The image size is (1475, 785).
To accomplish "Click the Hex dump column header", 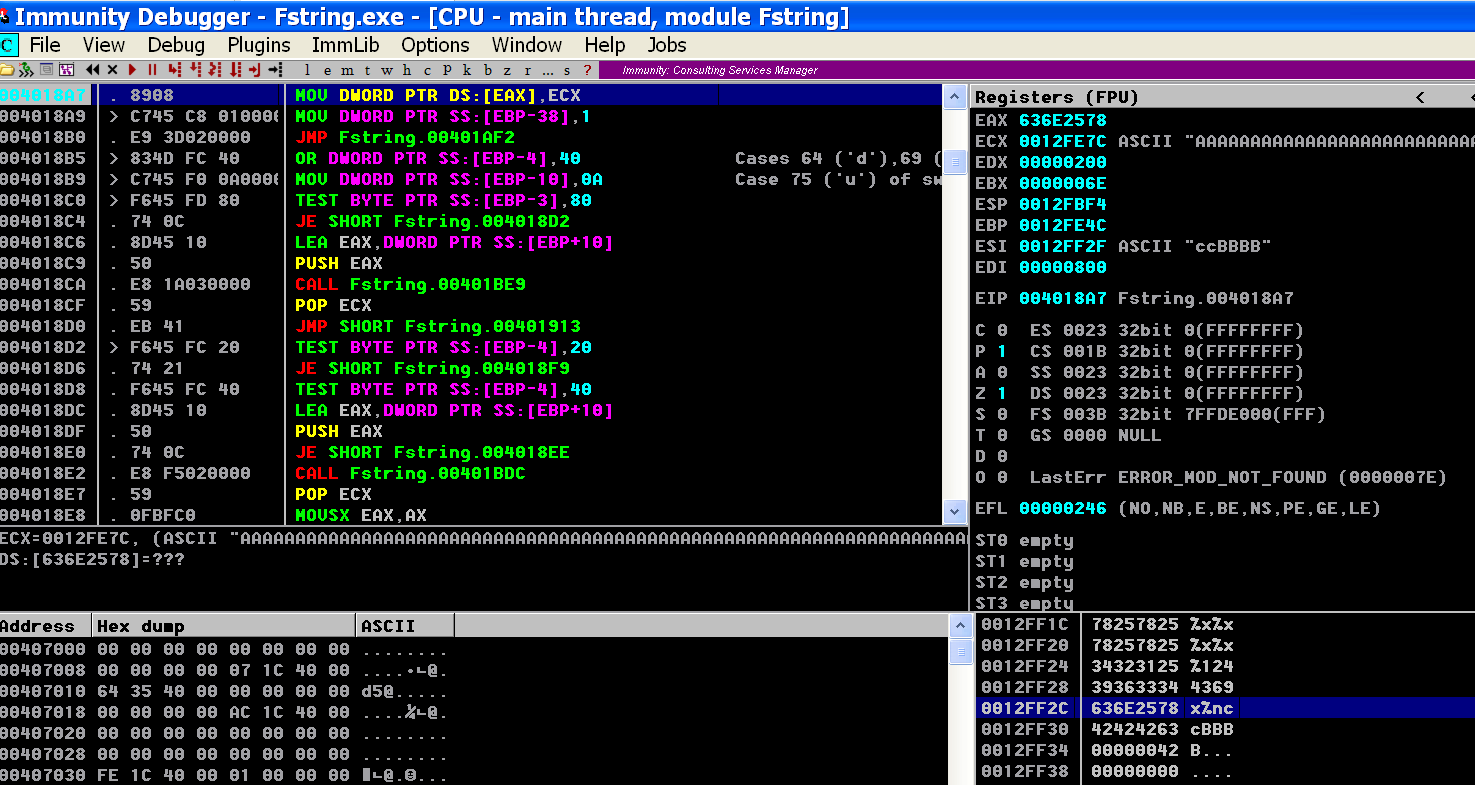I will (224, 626).
